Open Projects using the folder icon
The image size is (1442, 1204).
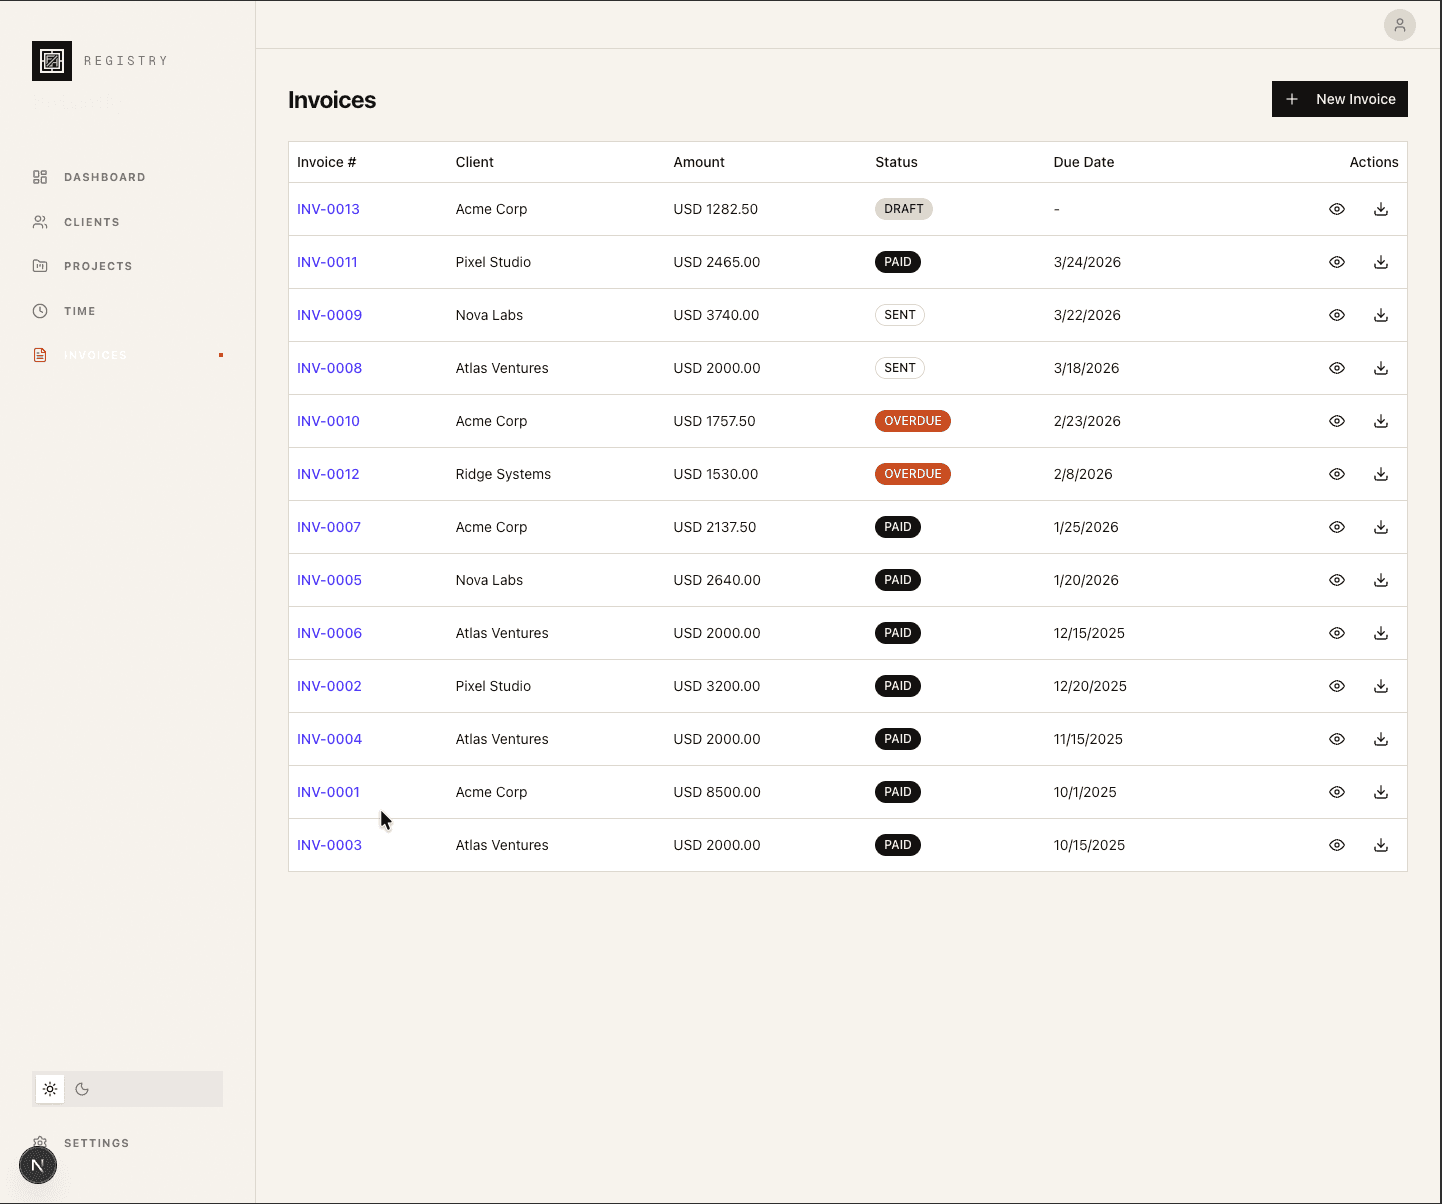(40, 265)
